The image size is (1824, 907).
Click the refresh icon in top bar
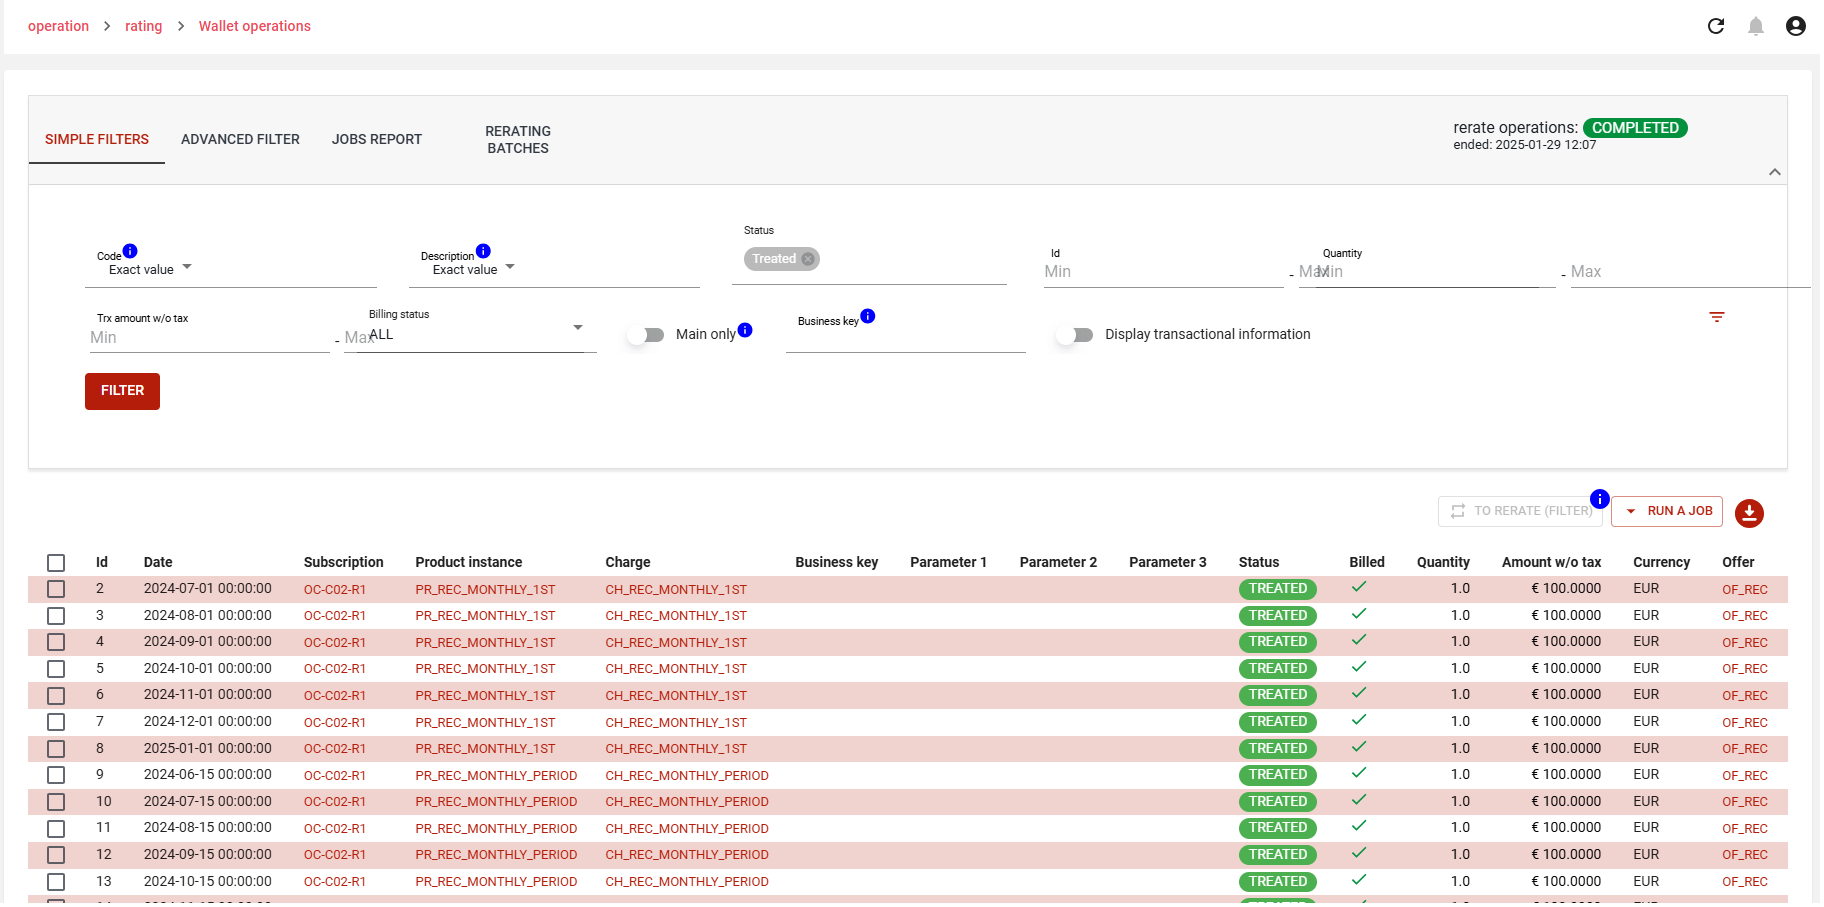click(x=1715, y=26)
